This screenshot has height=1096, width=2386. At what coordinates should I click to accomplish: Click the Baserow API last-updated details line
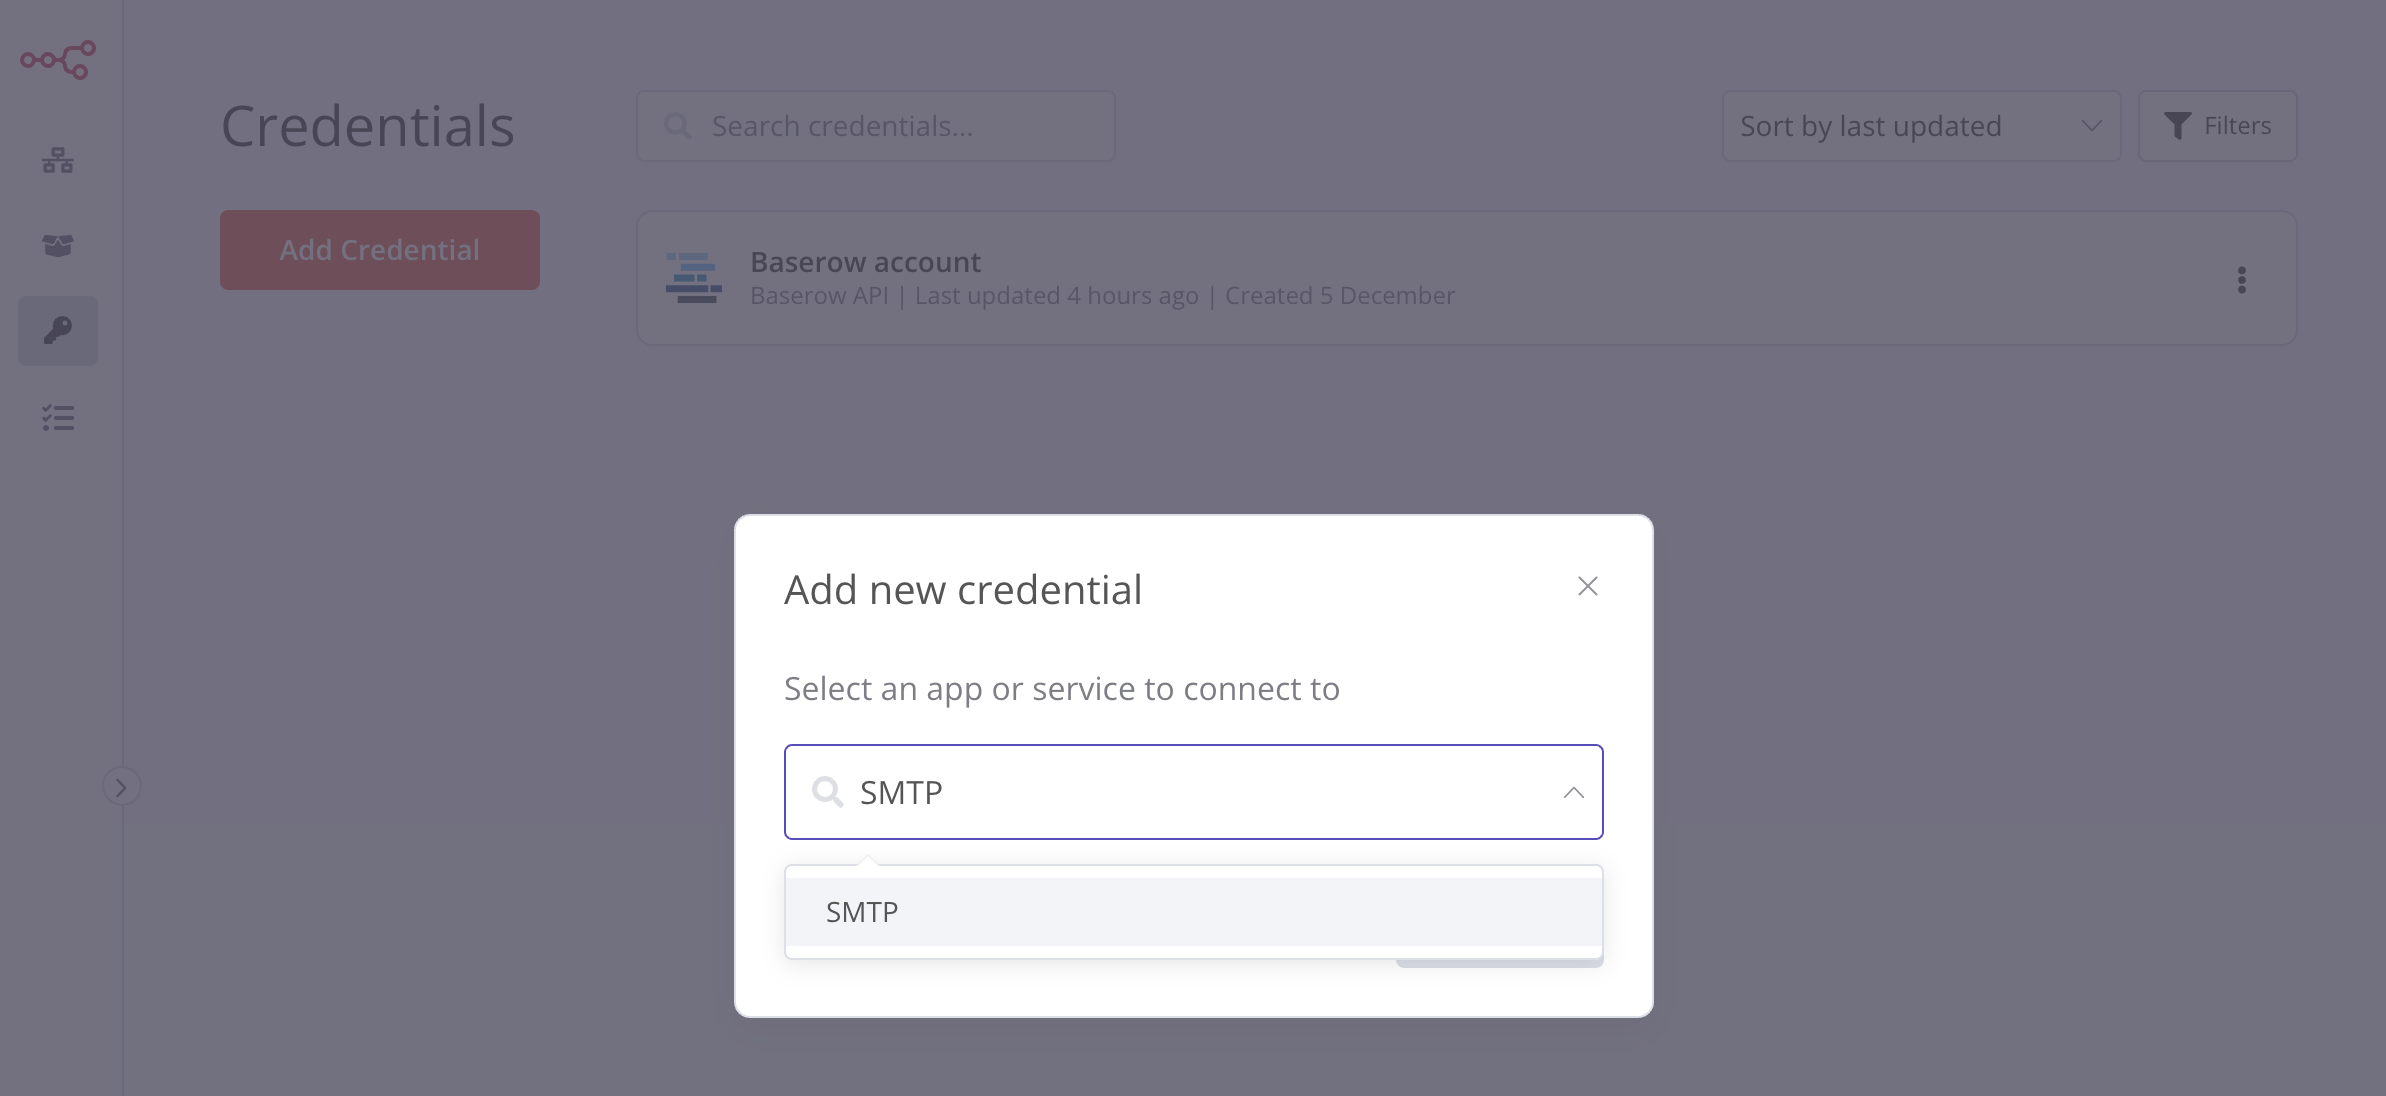[x=1102, y=296]
